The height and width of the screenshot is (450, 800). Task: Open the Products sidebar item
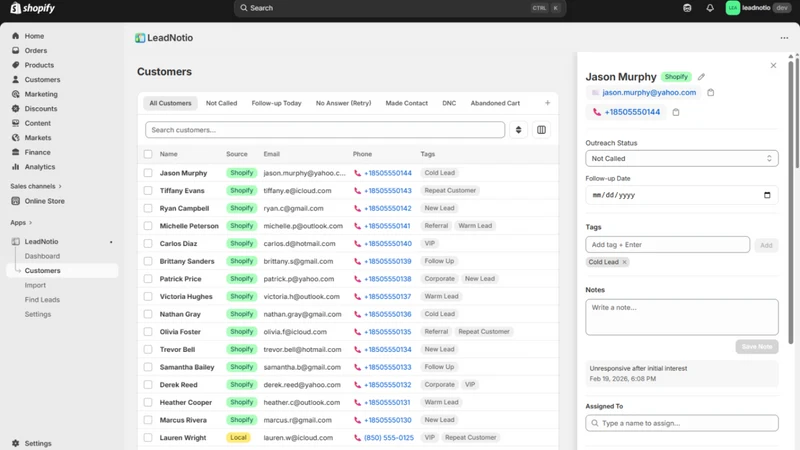click(39, 65)
